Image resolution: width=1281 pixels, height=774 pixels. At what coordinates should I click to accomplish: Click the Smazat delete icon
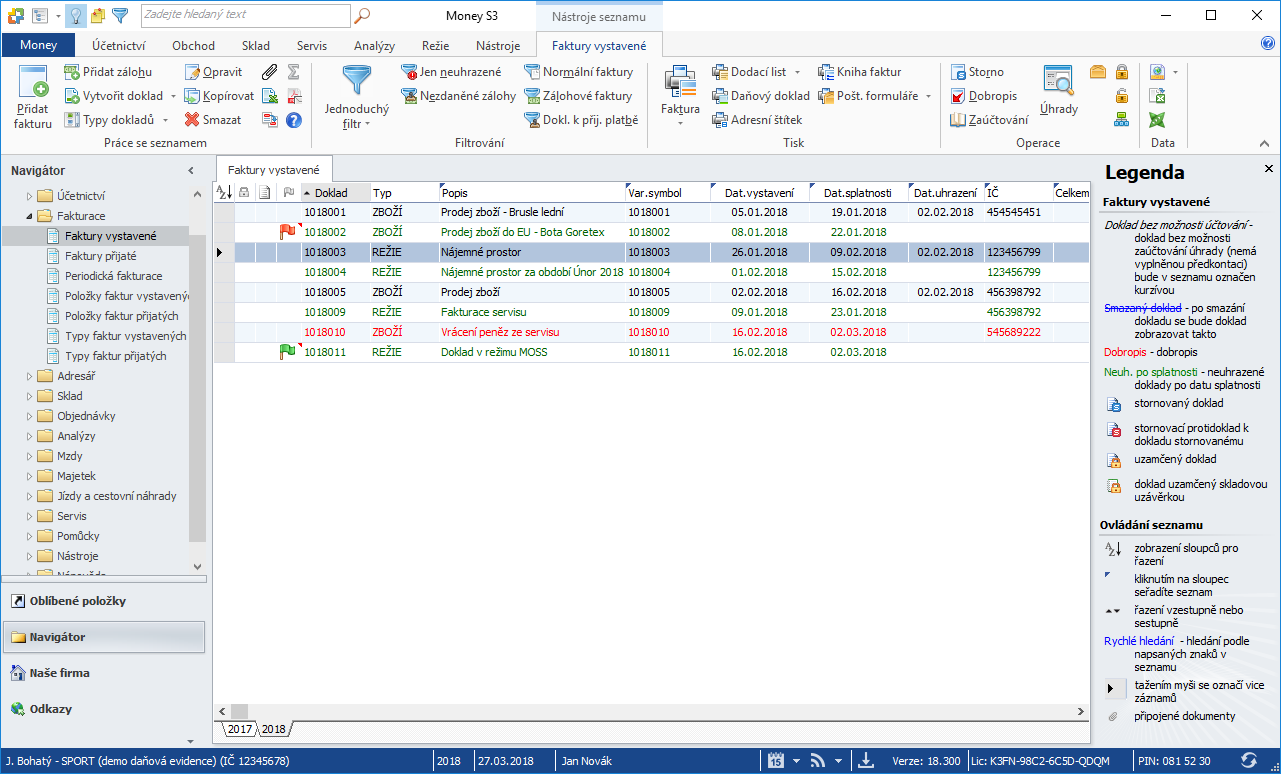point(193,120)
